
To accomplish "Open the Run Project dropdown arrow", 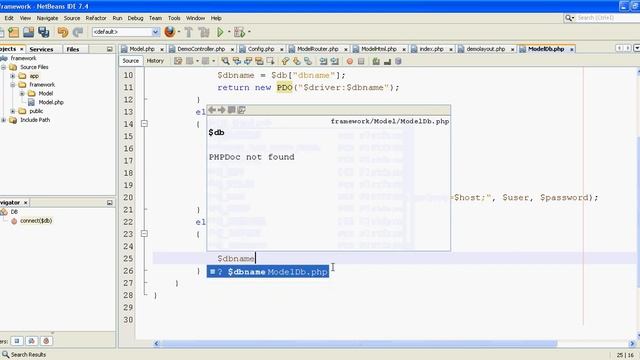I will point(229,32).
